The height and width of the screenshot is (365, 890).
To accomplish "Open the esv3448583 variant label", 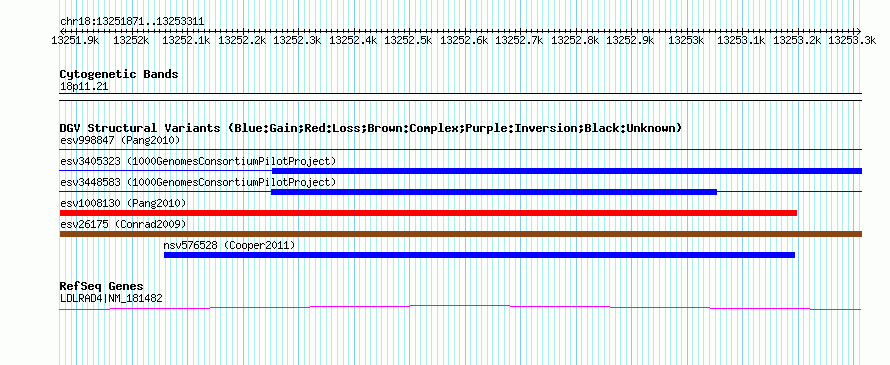I will (198, 182).
